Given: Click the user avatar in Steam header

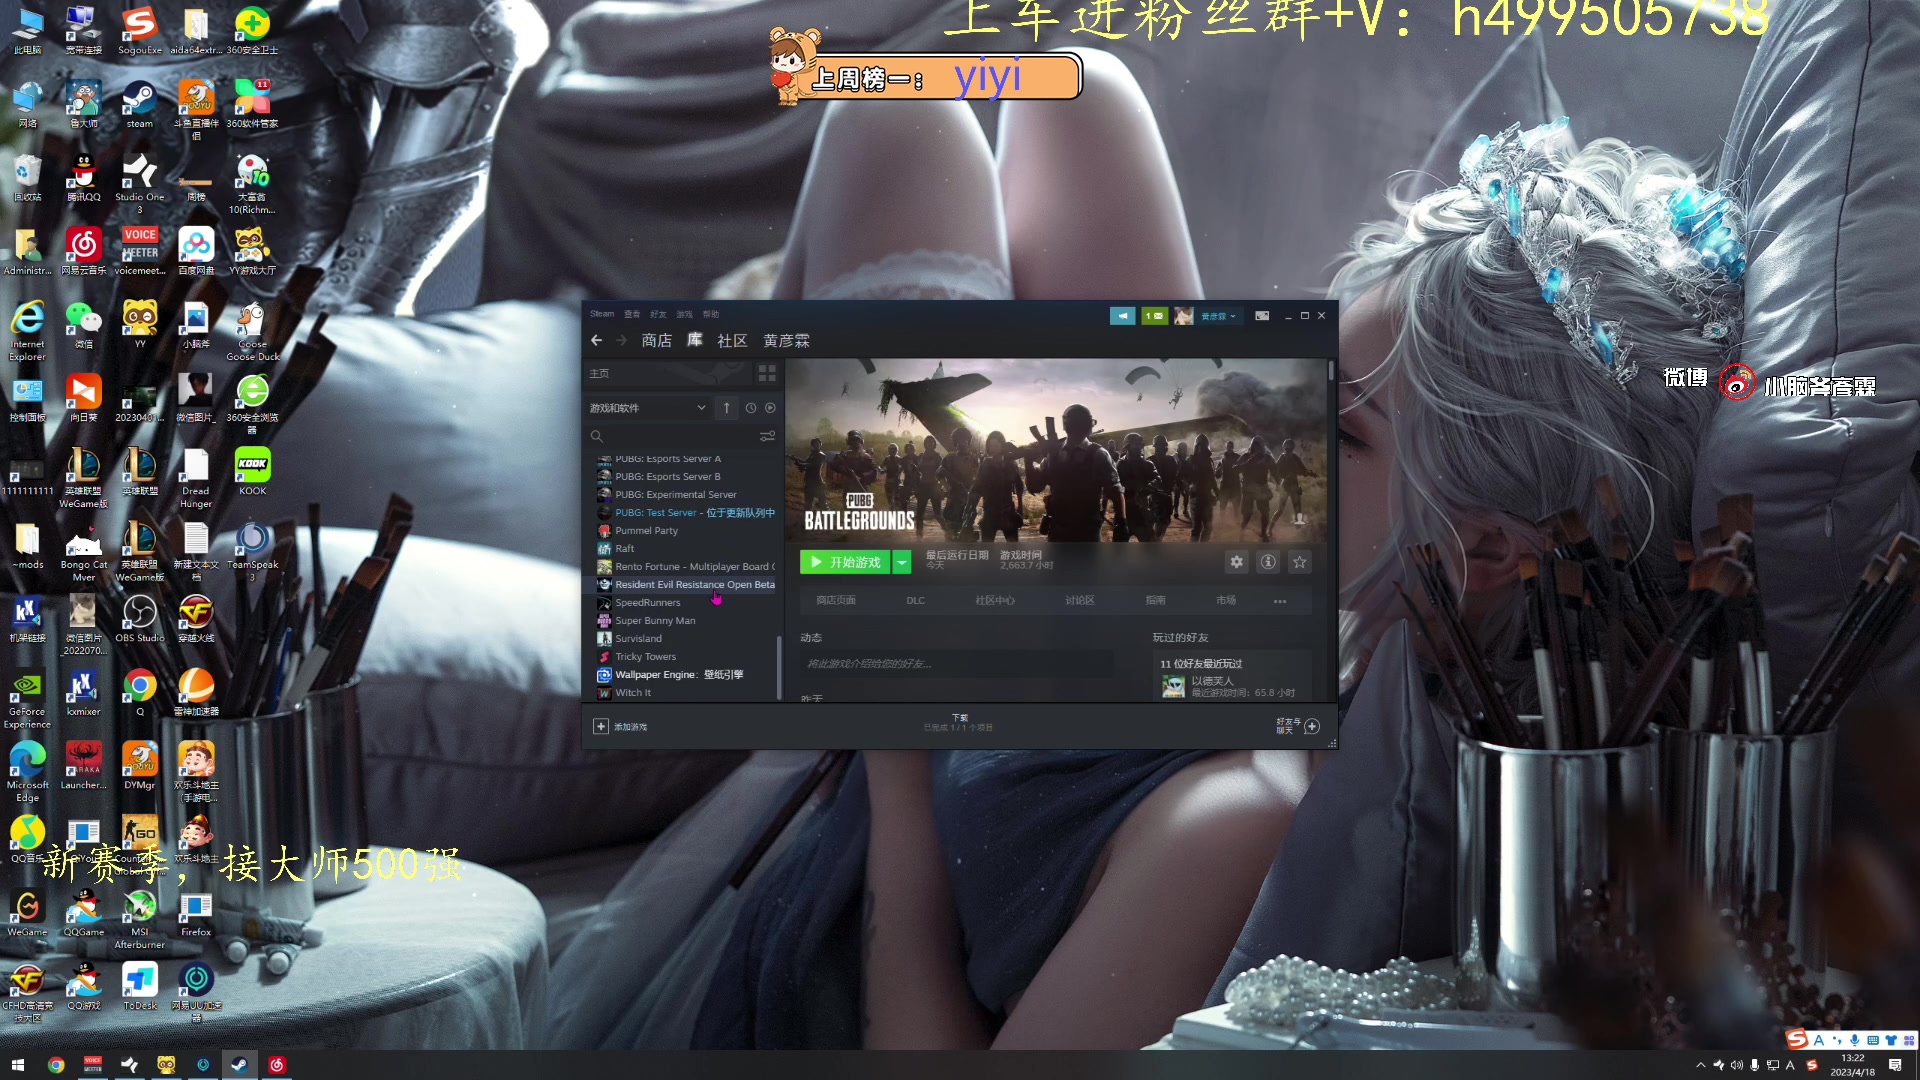Looking at the screenshot, I should (x=1184, y=316).
